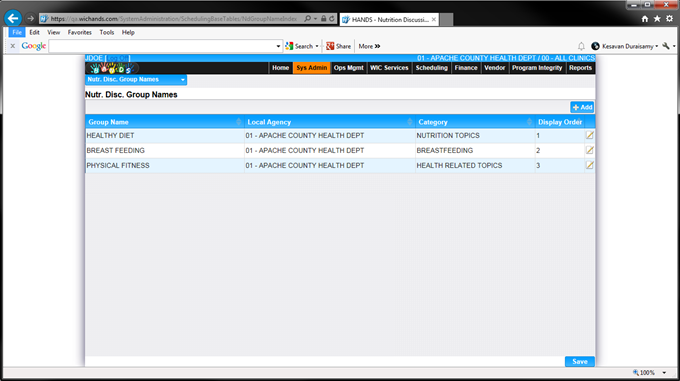This screenshot has height=381, width=680.
Task: Click the notification bell icon in toolbar
Action: (581, 46)
